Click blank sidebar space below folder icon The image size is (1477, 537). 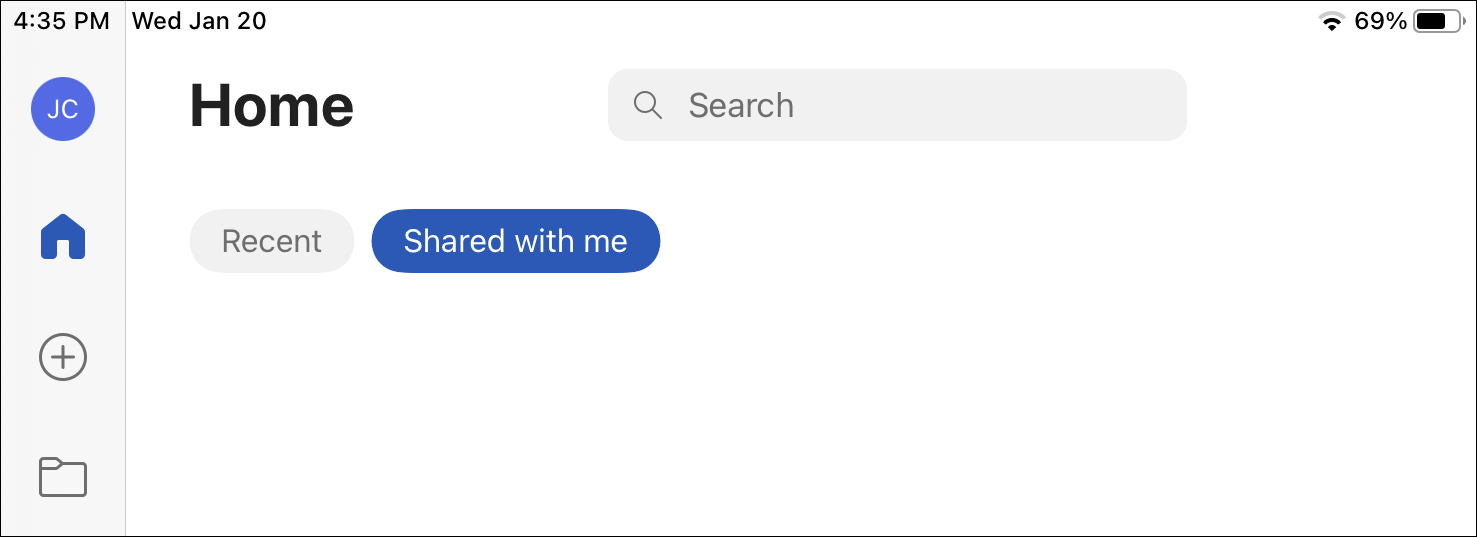63,520
